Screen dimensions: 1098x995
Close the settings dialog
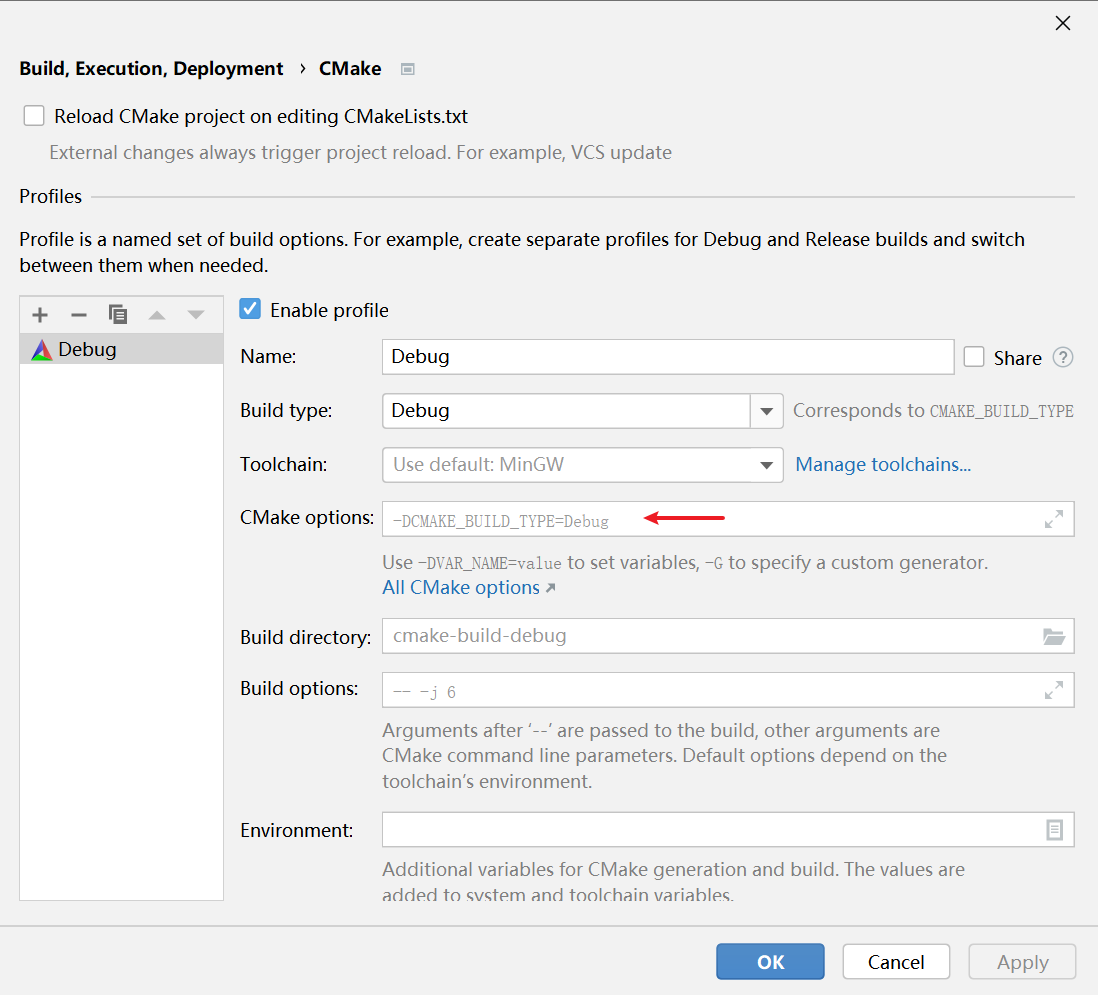pyautogui.click(x=1063, y=23)
